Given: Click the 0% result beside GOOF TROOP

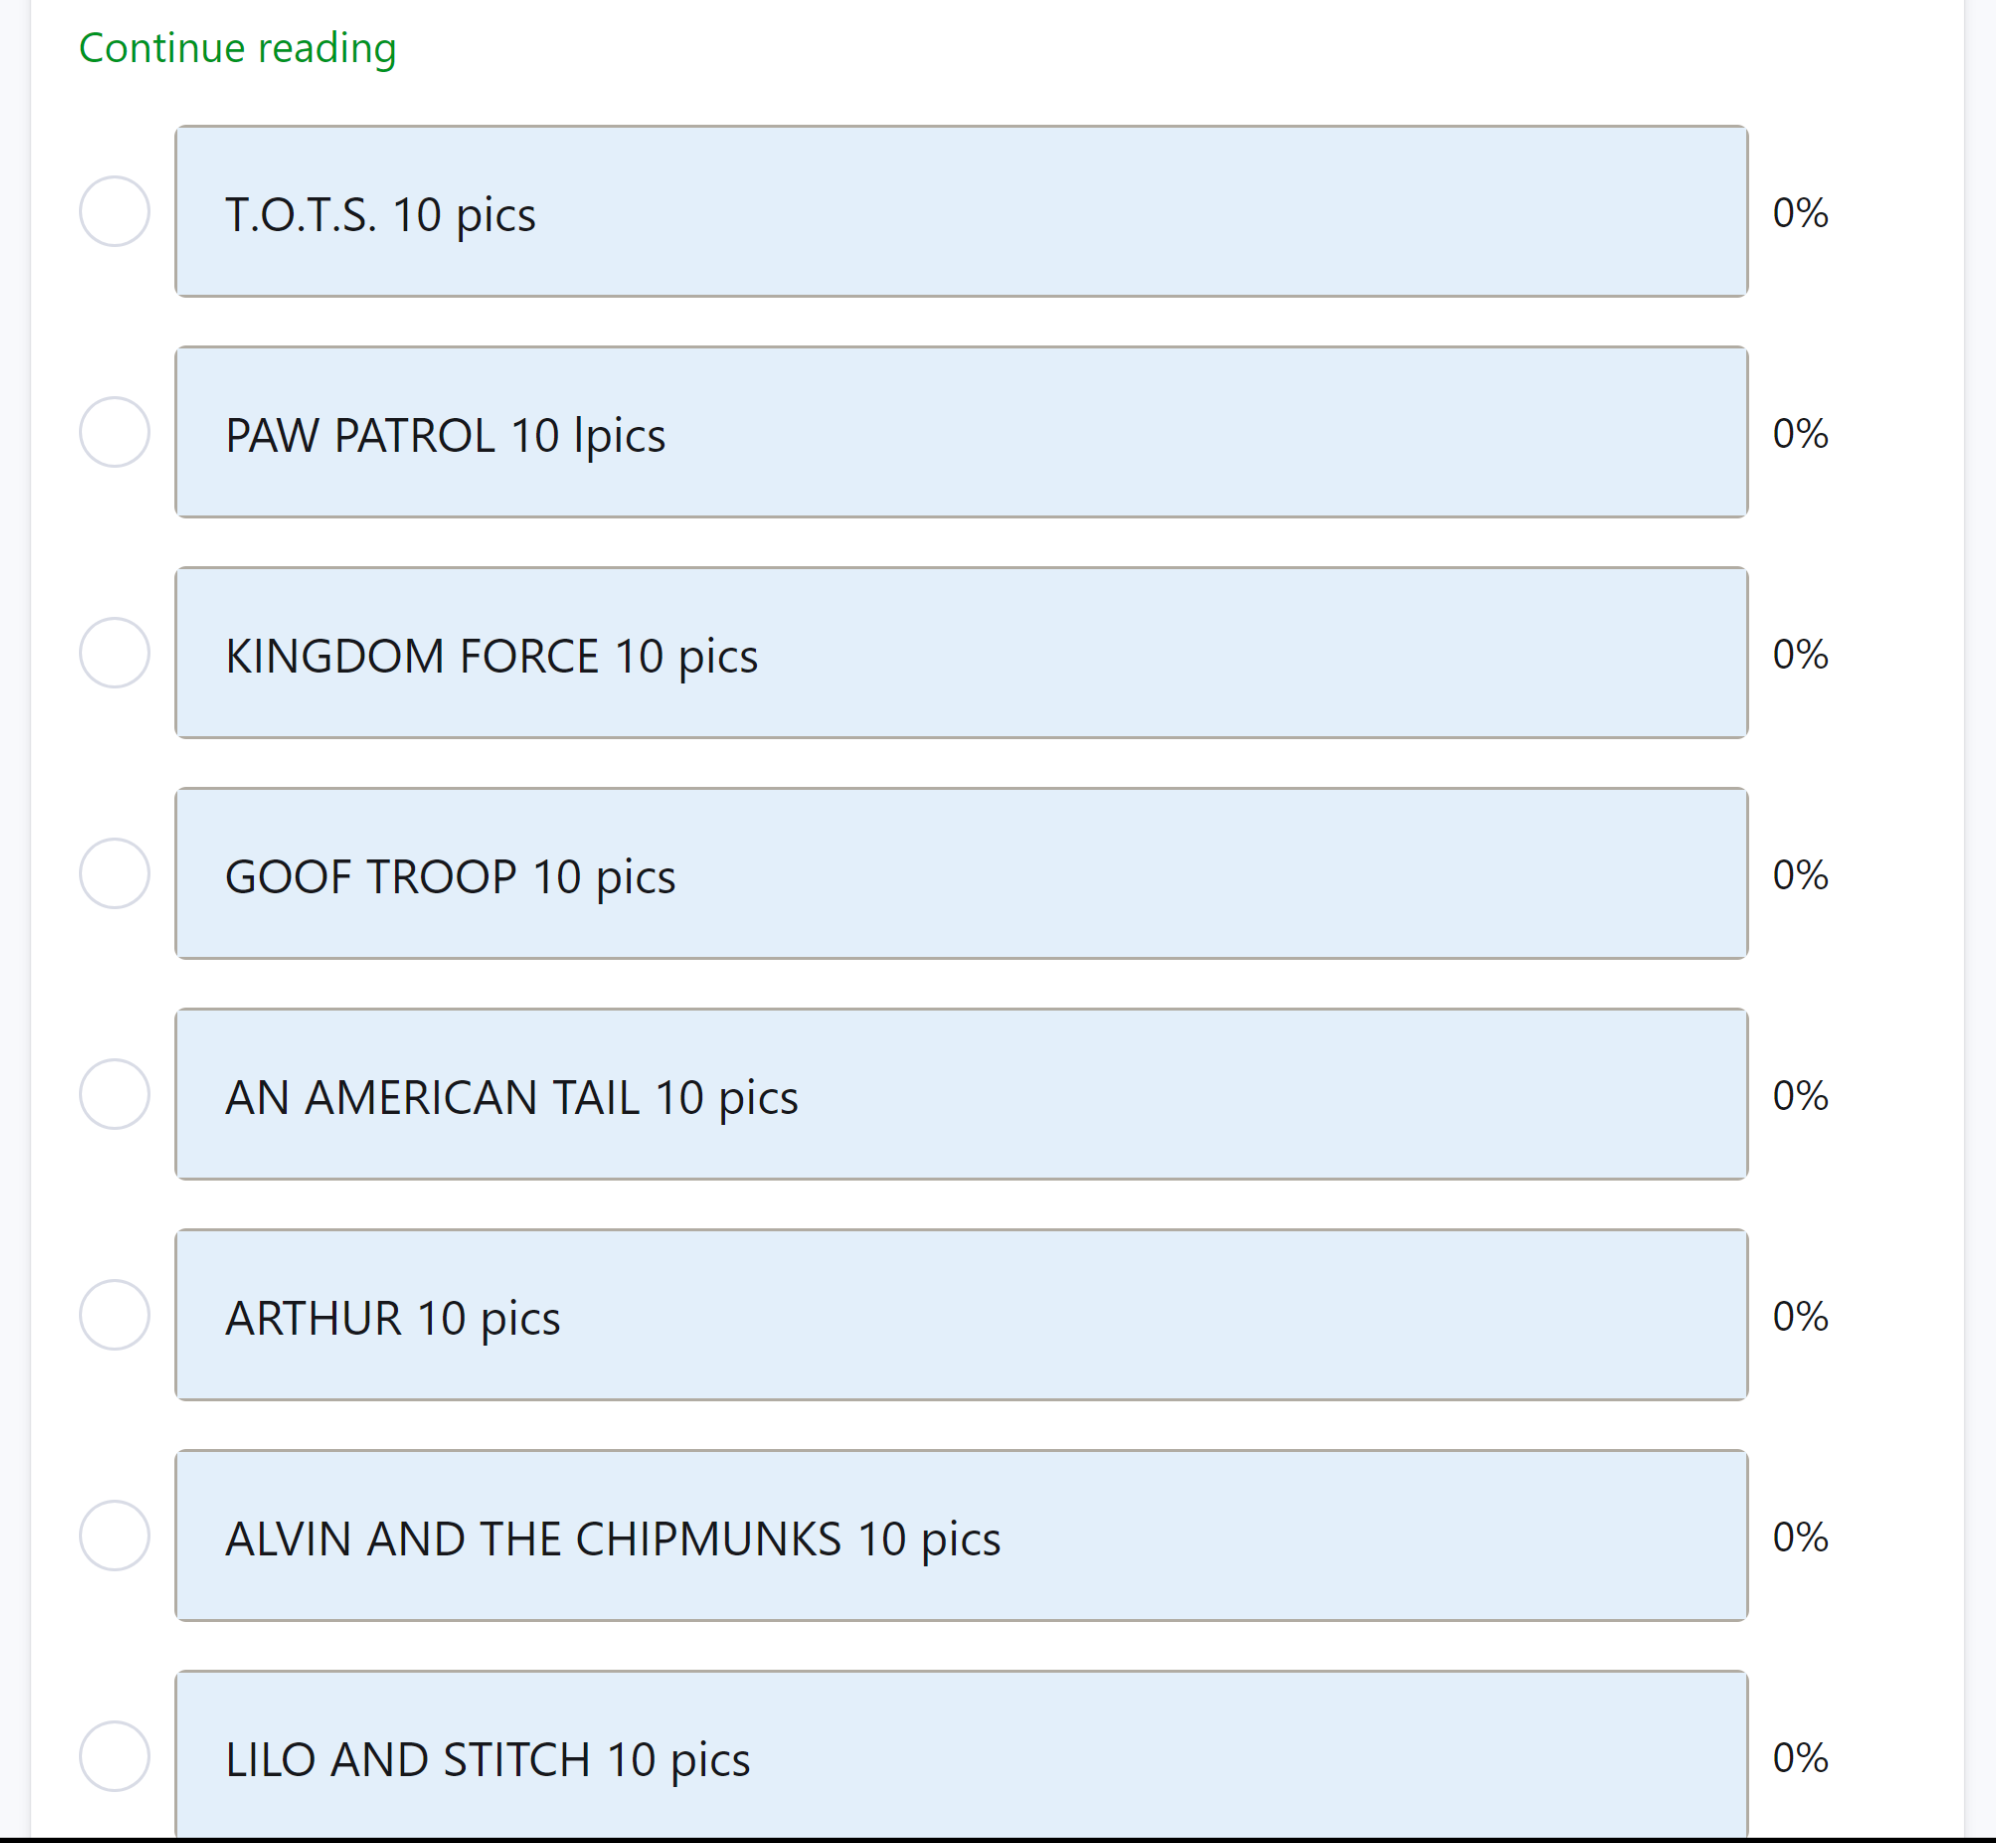Looking at the screenshot, I should pos(1800,875).
